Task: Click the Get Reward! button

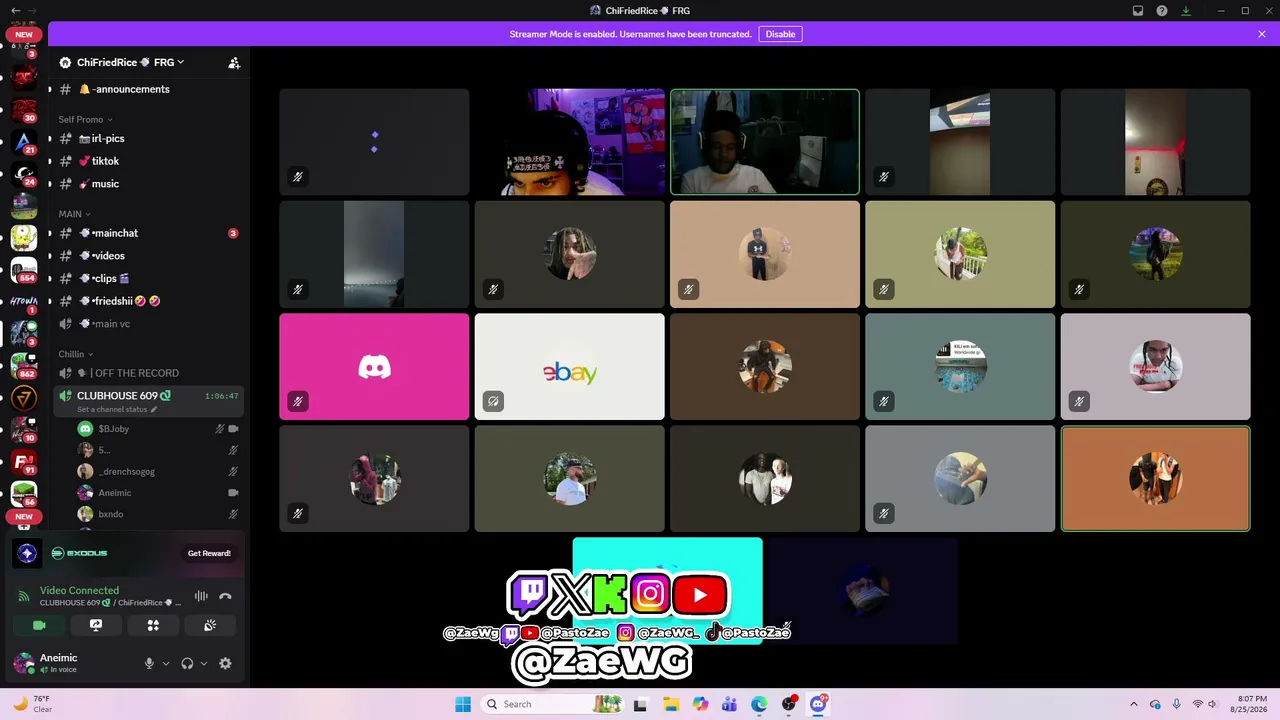Action: pyautogui.click(x=209, y=553)
